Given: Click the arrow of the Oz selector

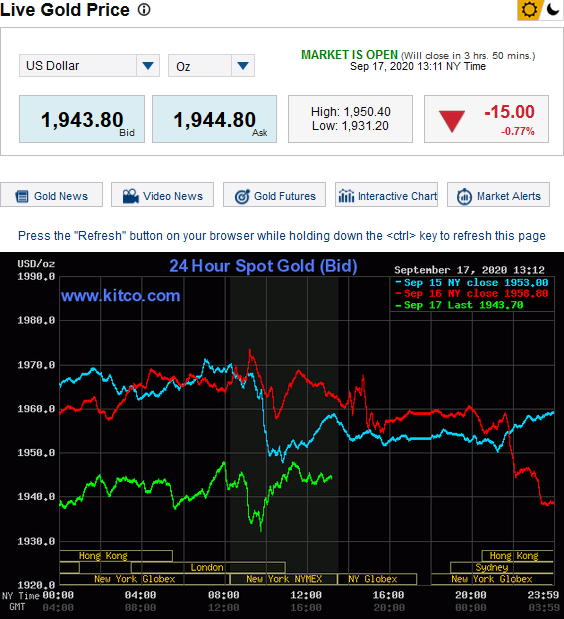Looking at the screenshot, I should point(243,66).
